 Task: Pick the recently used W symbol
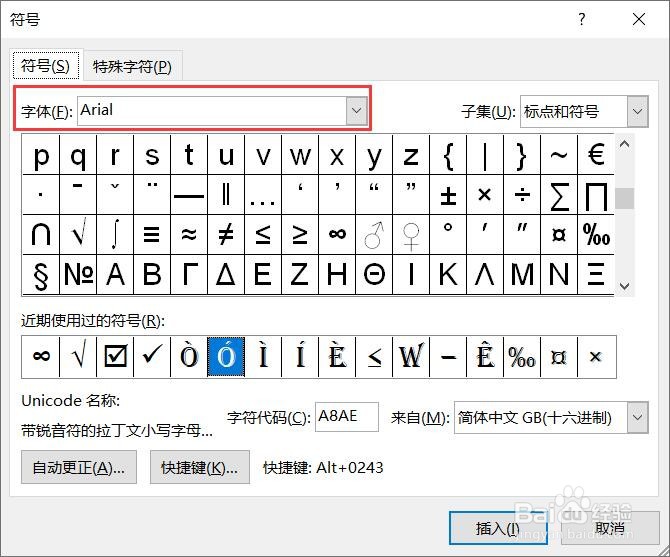(411, 357)
